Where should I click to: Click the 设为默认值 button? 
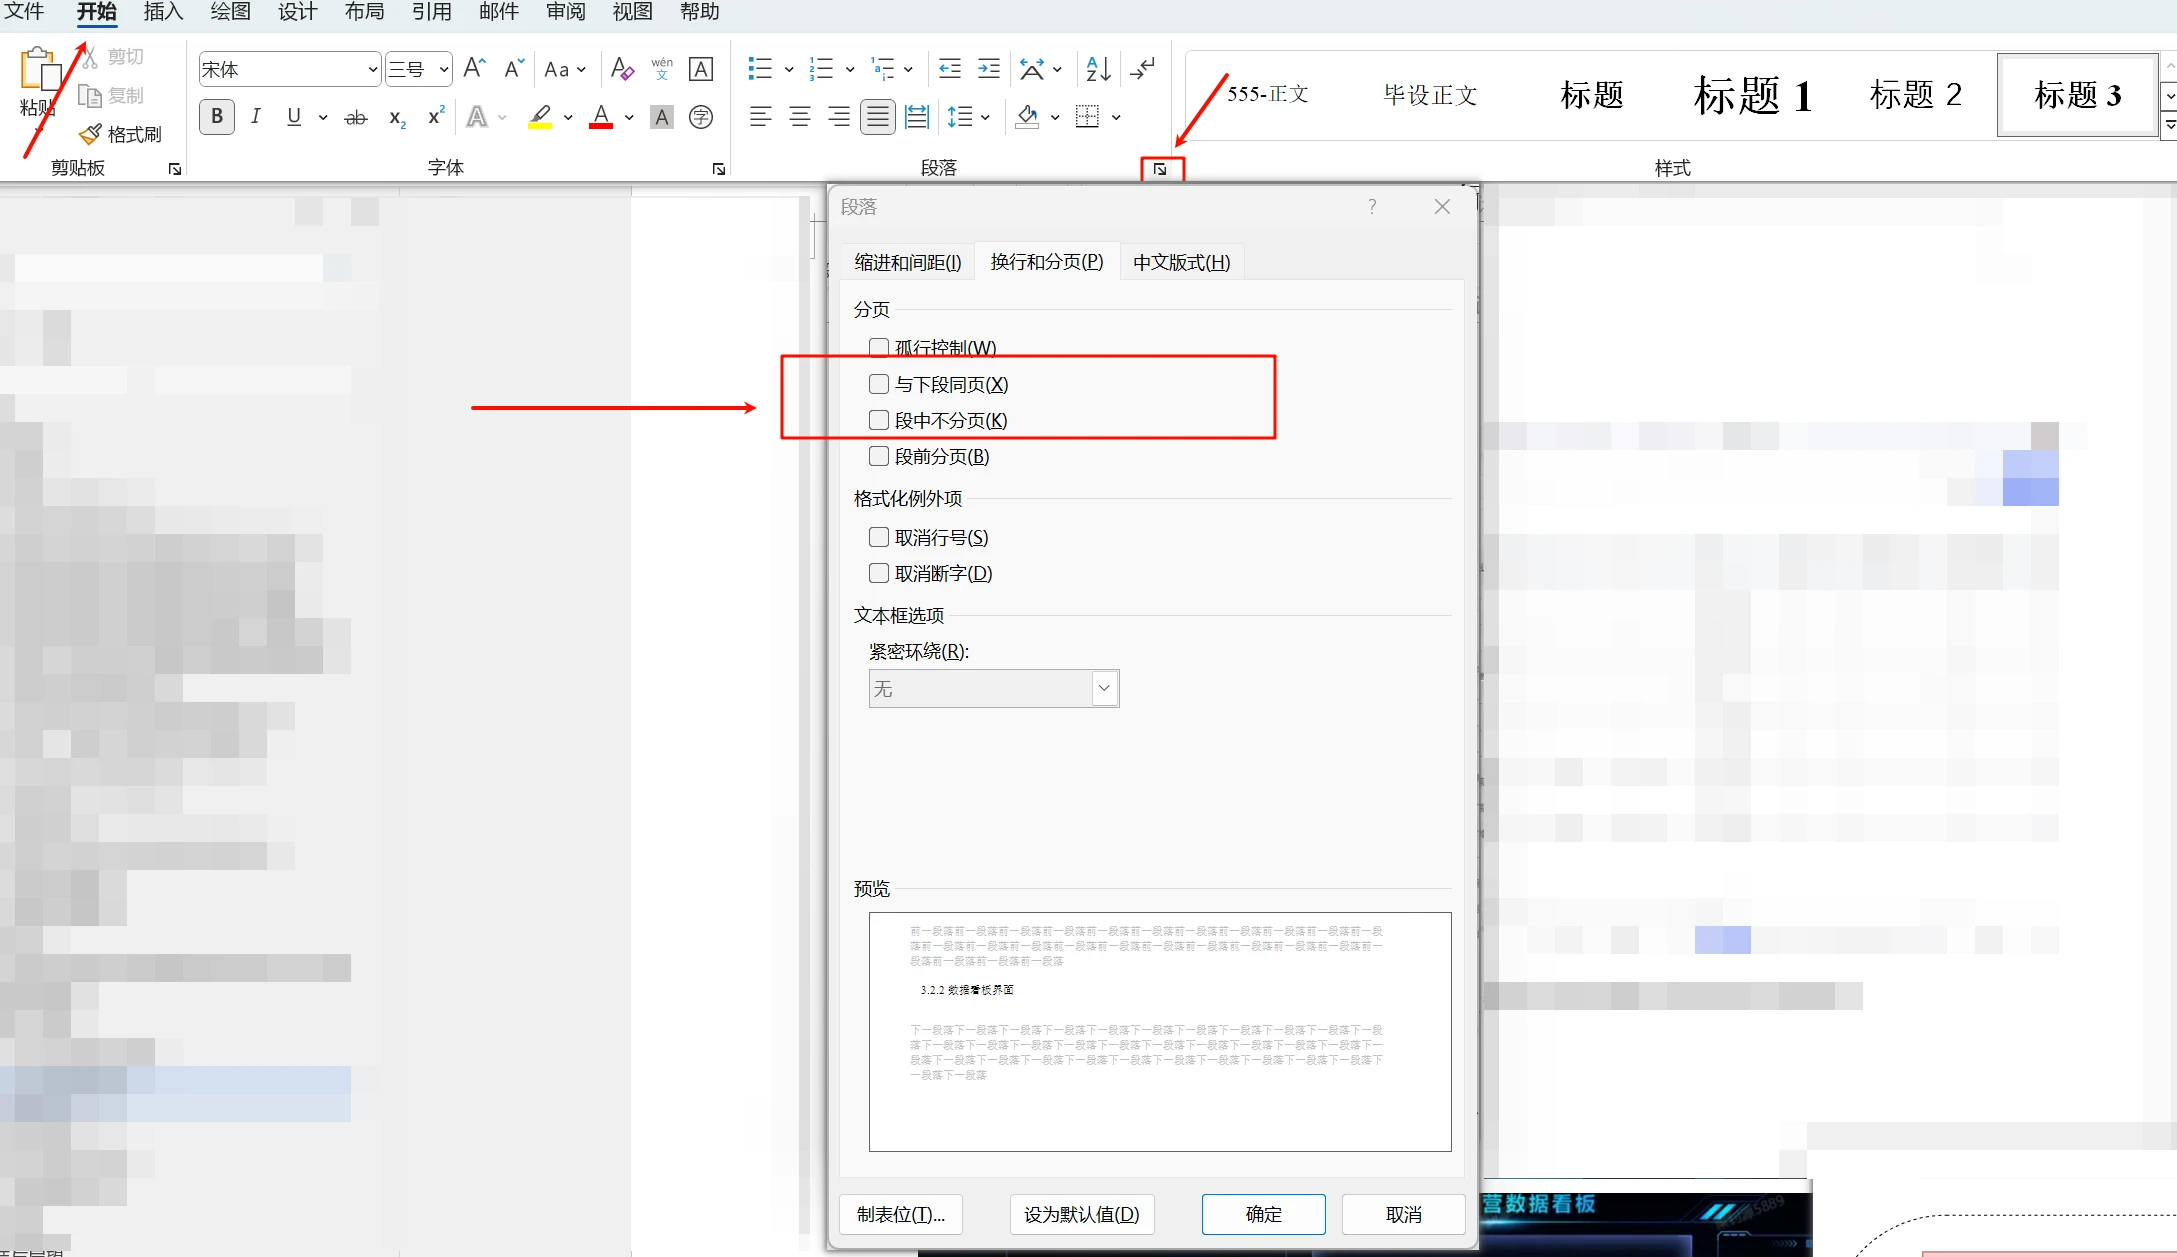click(1081, 1214)
